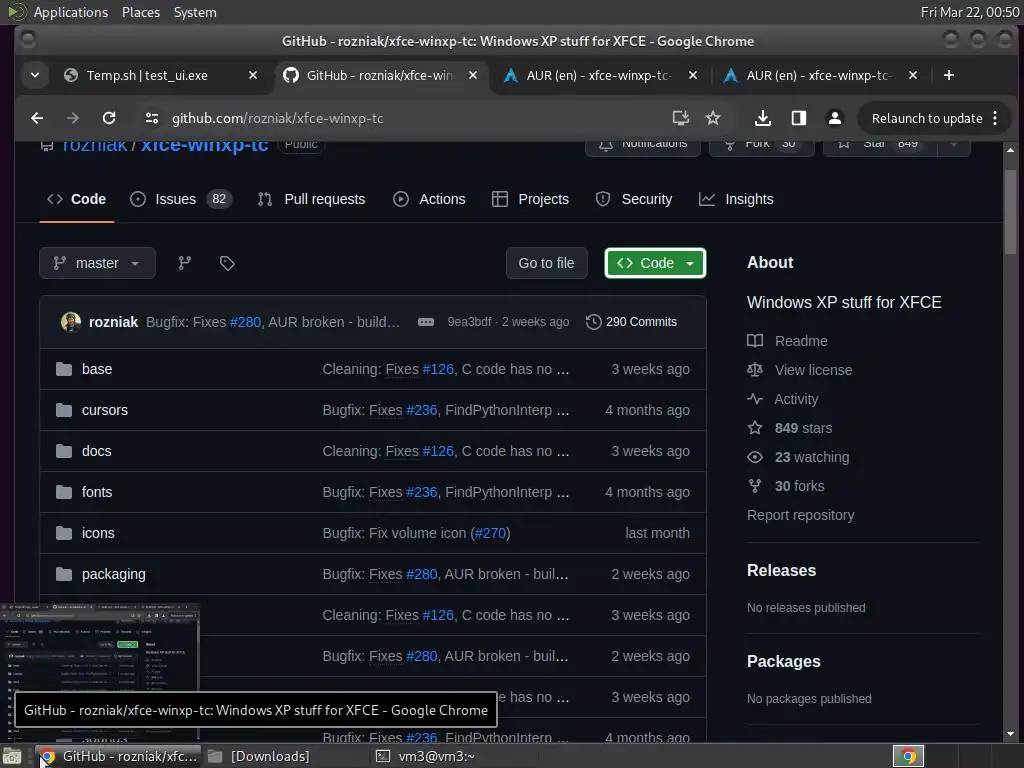Screen dimensions: 1024x768
Task: Click the address bar URL field
Action: tap(405, 118)
